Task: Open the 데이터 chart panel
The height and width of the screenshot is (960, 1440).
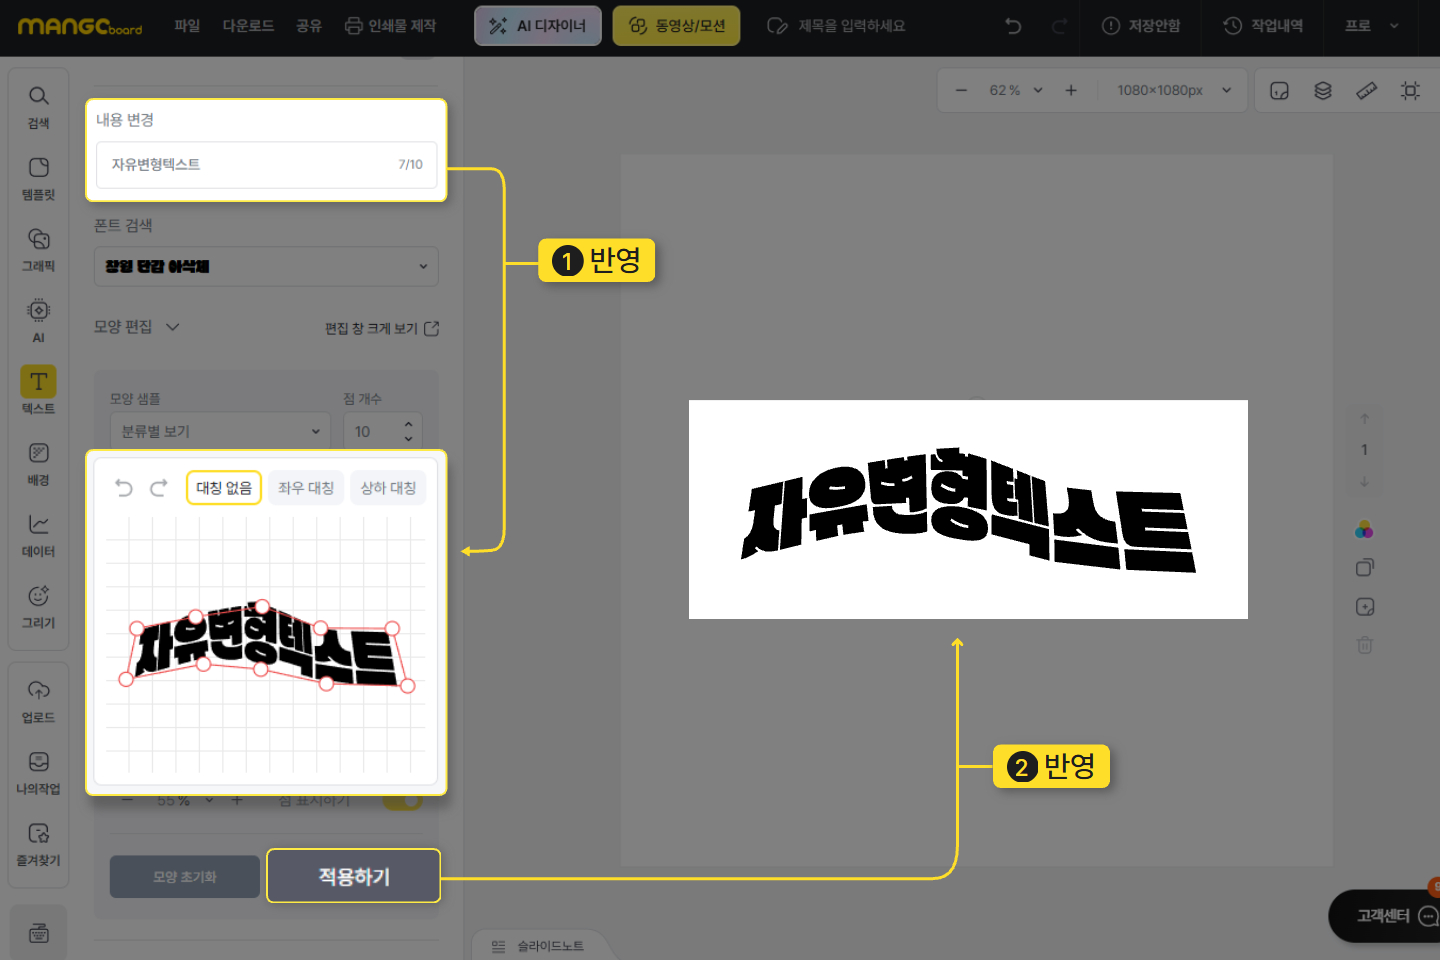Action: point(38,534)
